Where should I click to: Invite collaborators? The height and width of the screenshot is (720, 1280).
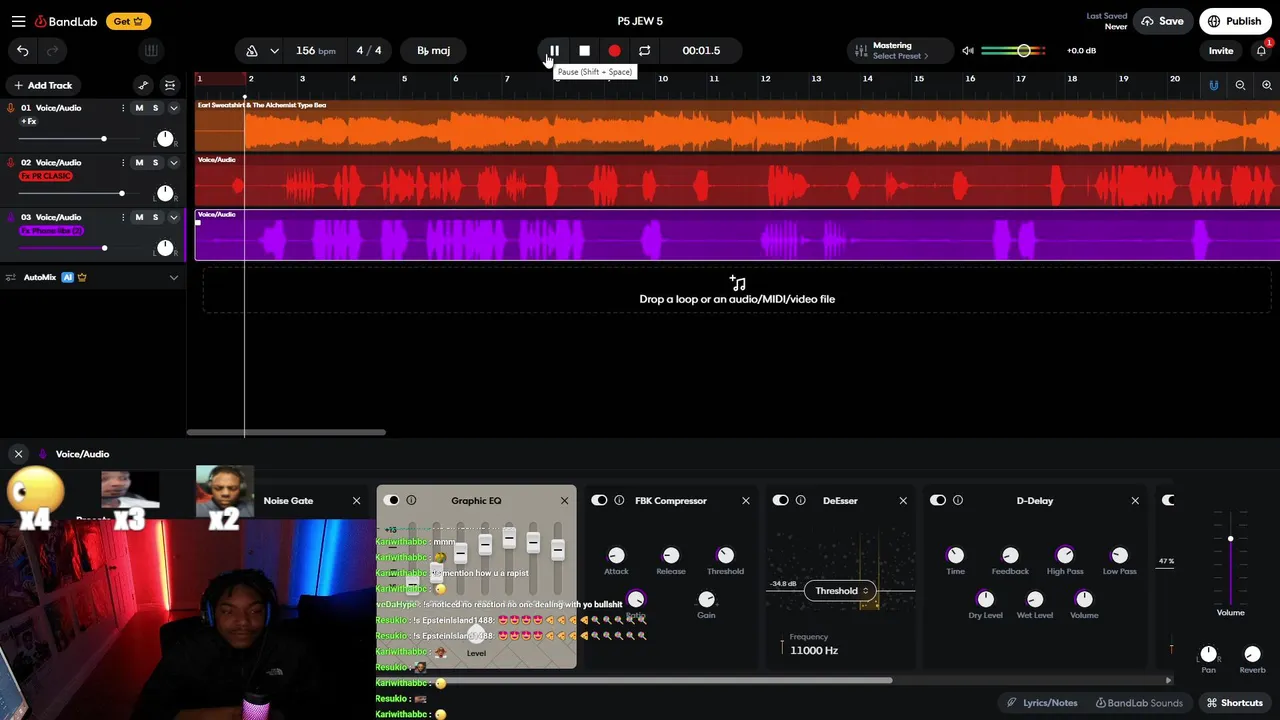(x=1221, y=51)
